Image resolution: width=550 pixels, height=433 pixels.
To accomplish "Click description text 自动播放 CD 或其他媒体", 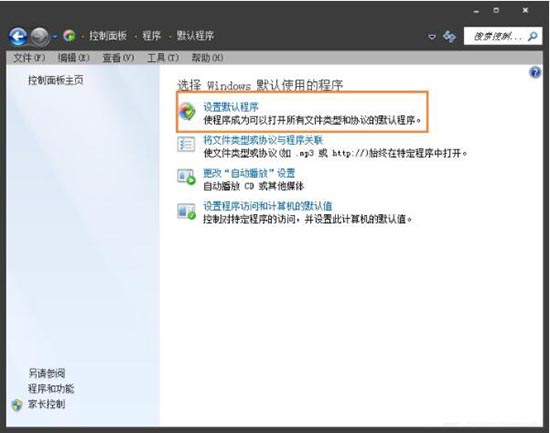I will click(254, 186).
